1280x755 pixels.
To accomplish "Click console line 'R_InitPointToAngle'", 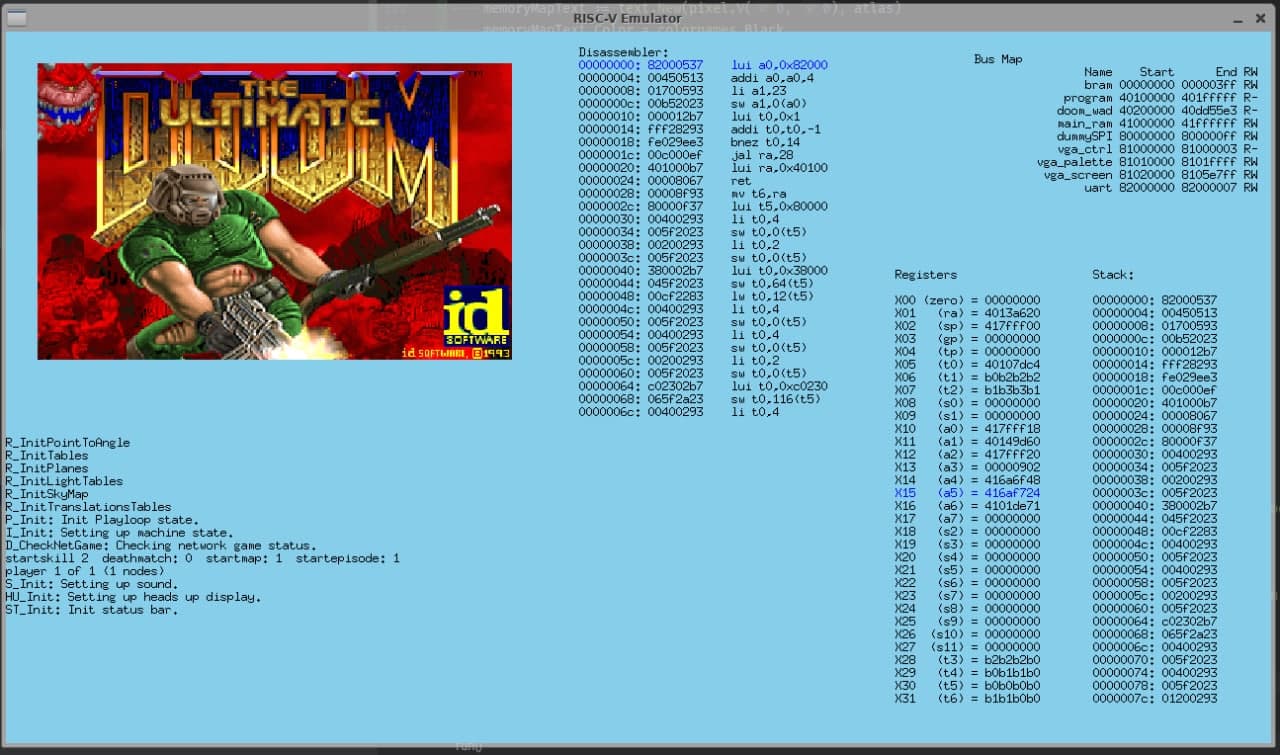I will pos(67,442).
